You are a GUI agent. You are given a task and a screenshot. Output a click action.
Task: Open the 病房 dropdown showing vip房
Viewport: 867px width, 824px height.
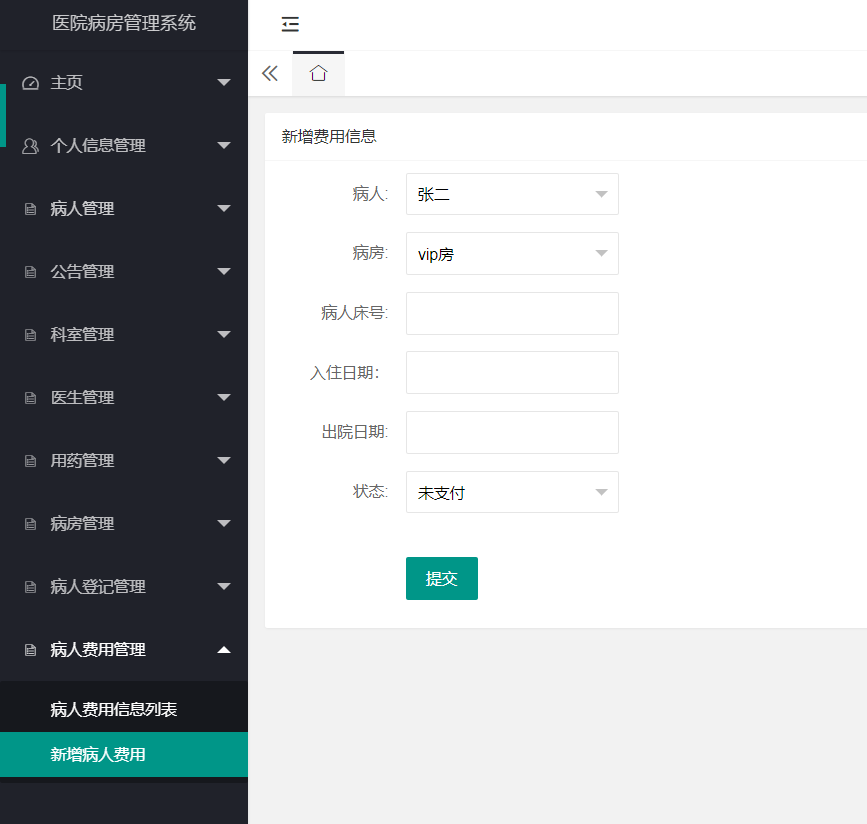point(512,254)
